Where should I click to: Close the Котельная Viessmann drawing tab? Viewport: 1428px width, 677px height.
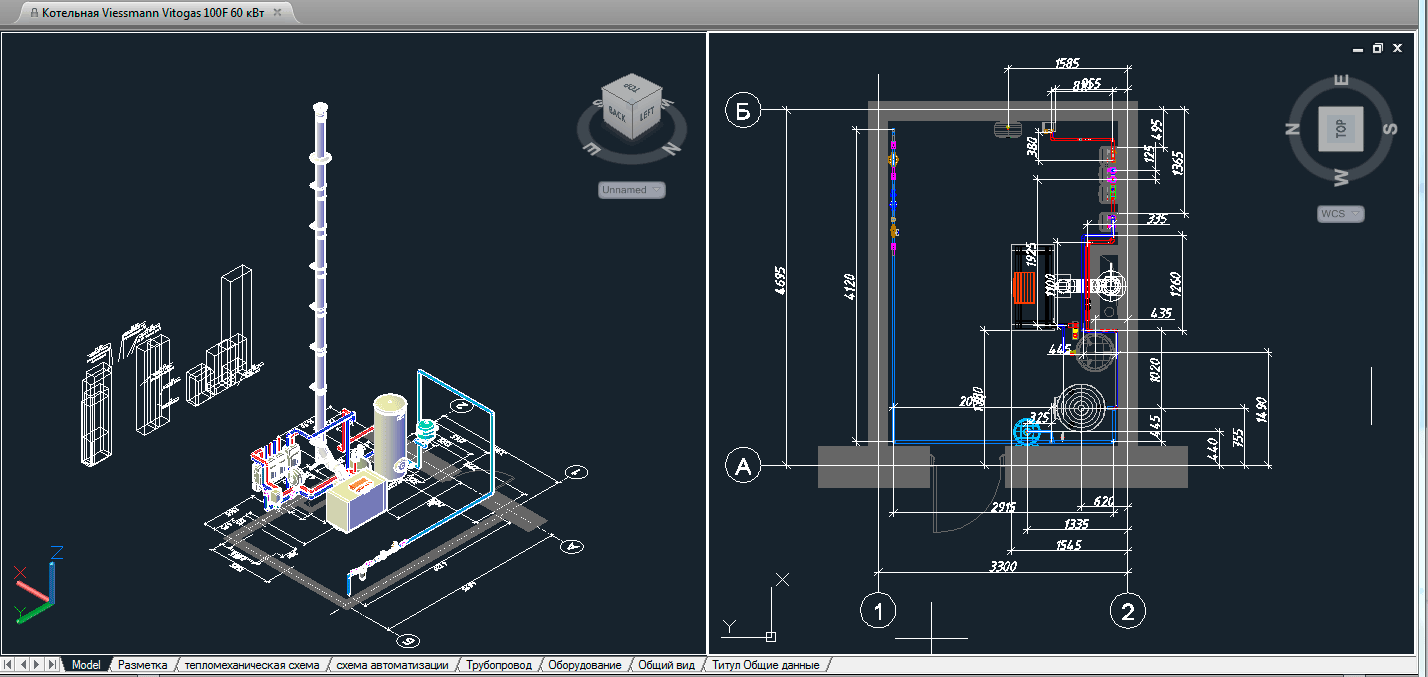(x=279, y=13)
